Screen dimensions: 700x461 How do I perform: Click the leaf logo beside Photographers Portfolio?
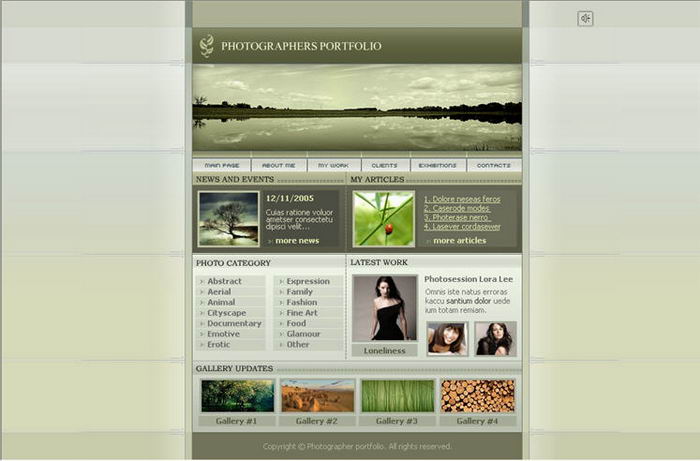click(206, 46)
